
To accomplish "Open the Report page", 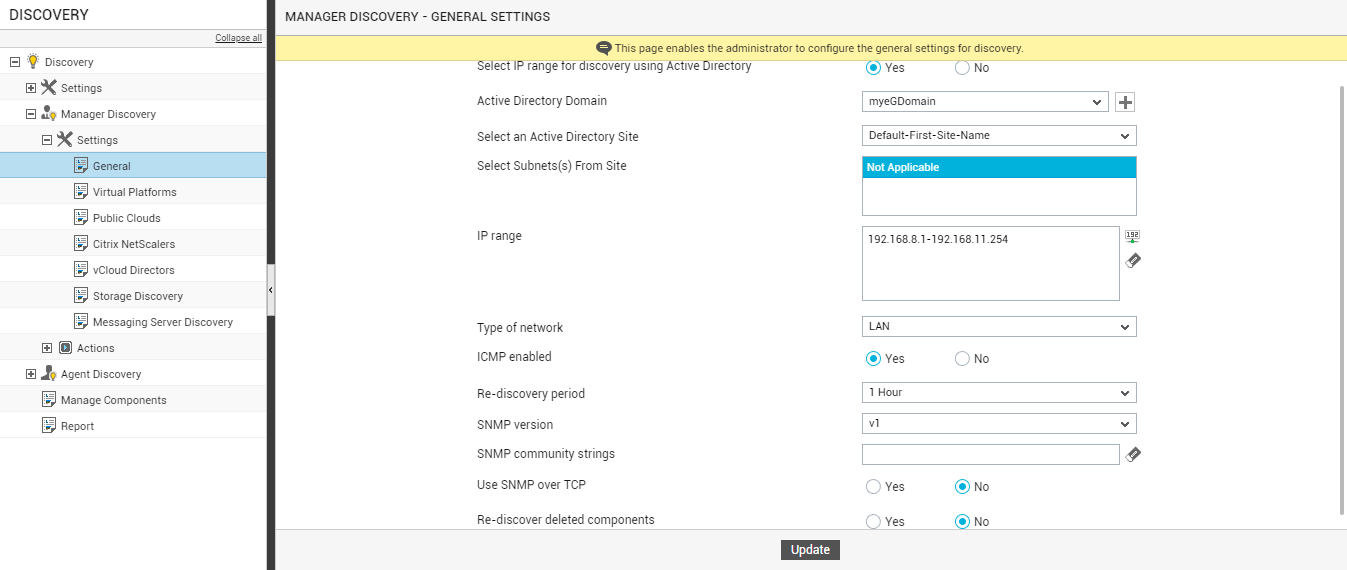I will coord(77,426).
